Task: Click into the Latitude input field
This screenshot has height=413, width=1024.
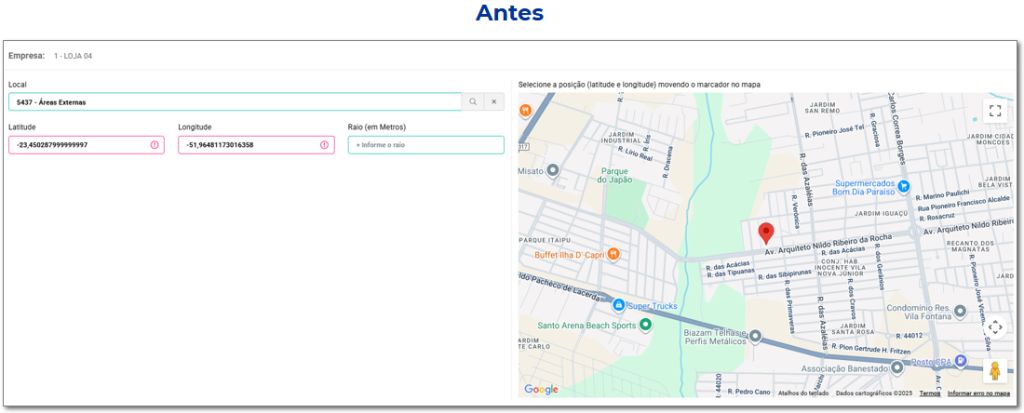Action: click(80, 145)
